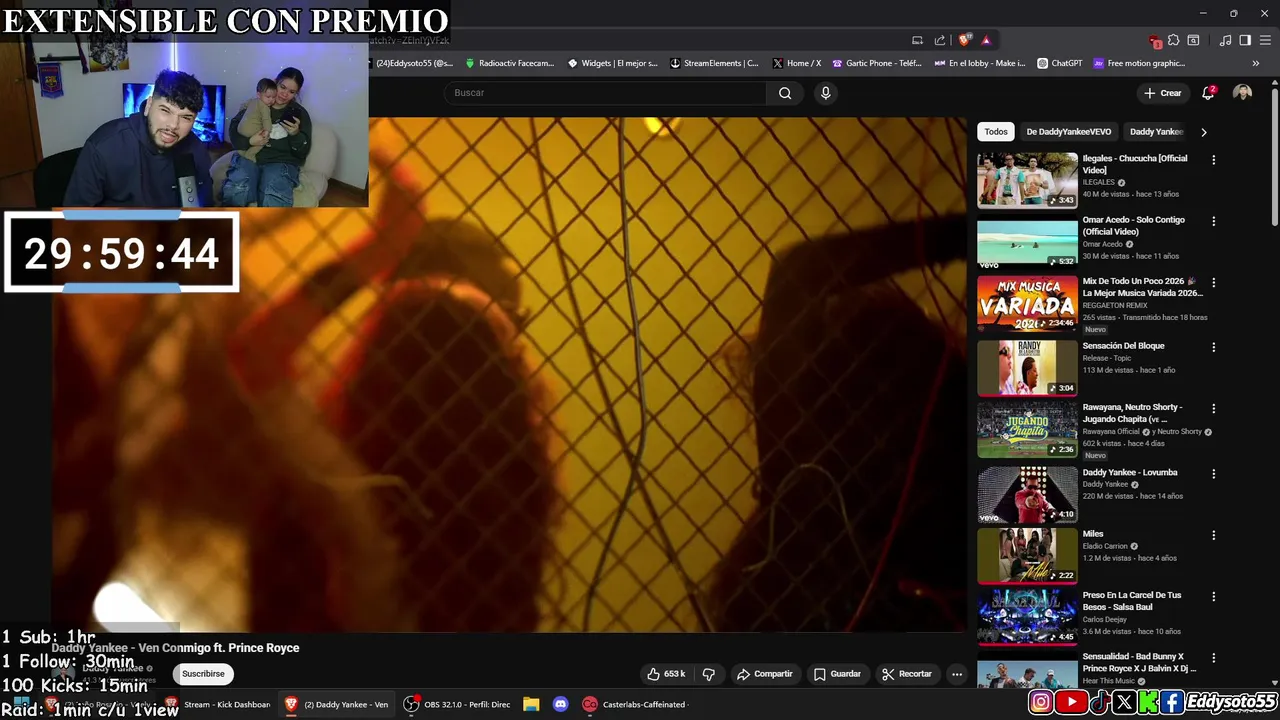Viewport: 1280px width, 720px height.
Task: Switch to Stream - Kick Dashboard taskbar window
Action: [218, 705]
